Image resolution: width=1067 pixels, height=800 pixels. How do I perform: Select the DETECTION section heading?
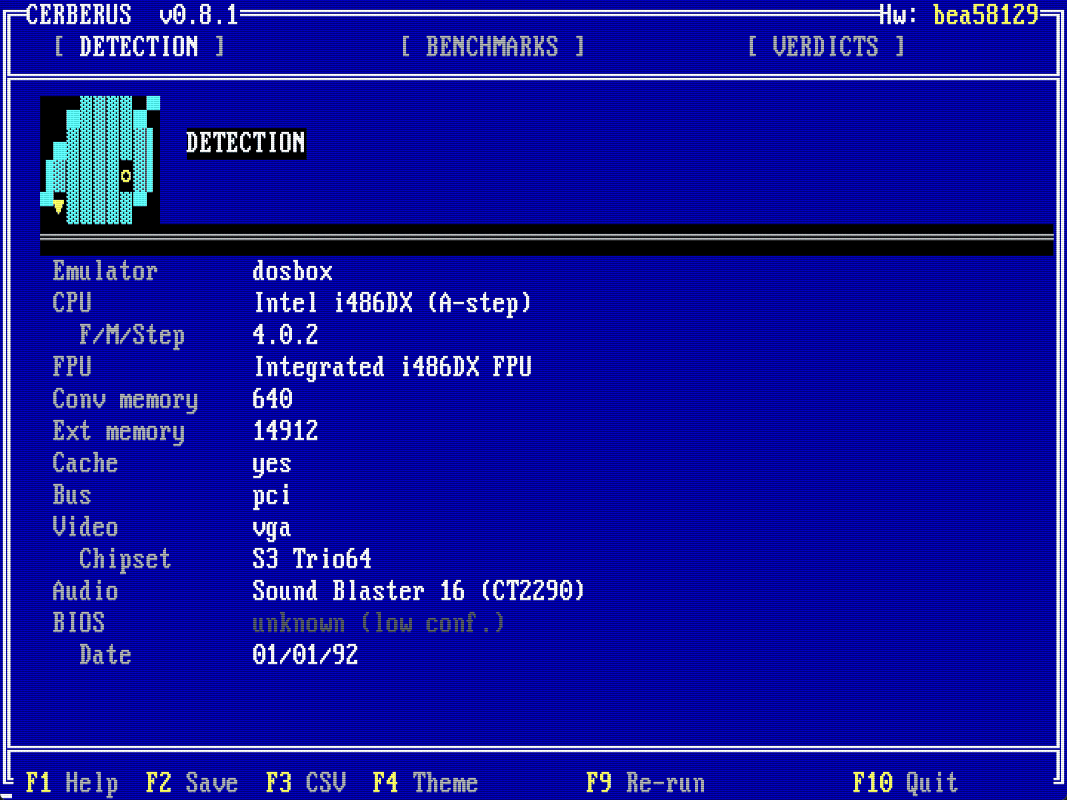click(x=246, y=143)
